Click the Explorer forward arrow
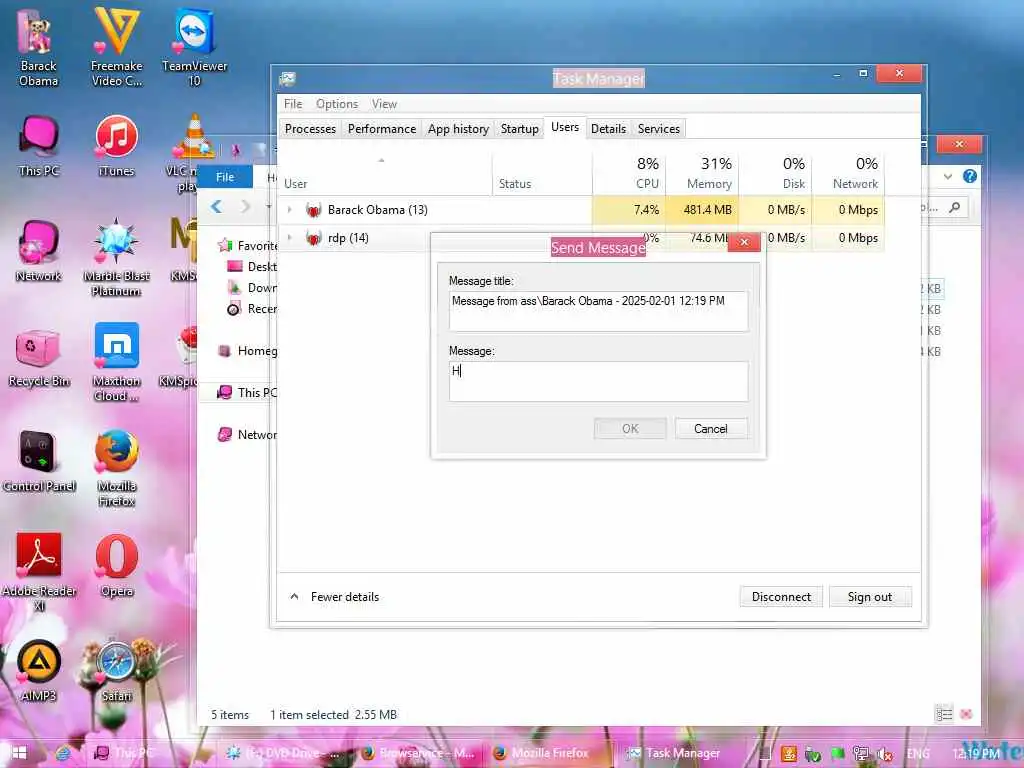Viewport: 1024px width, 768px height. pyautogui.click(x=245, y=206)
